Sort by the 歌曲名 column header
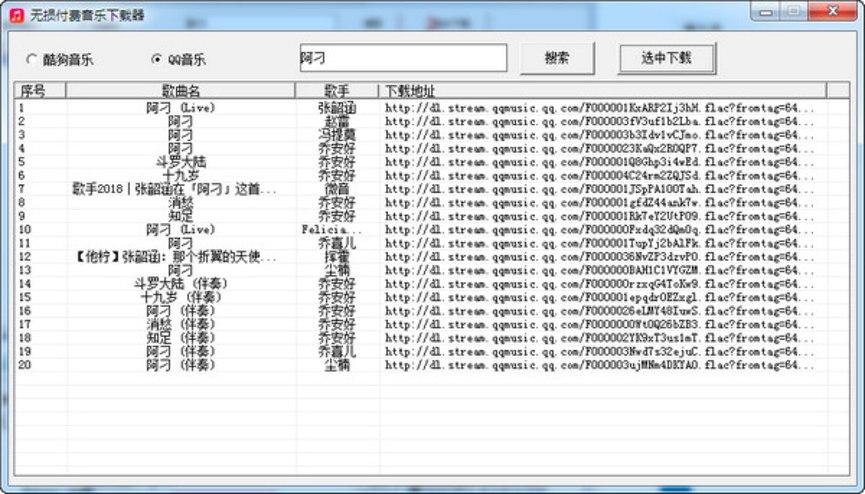The height and width of the screenshot is (494, 865). click(x=180, y=91)
